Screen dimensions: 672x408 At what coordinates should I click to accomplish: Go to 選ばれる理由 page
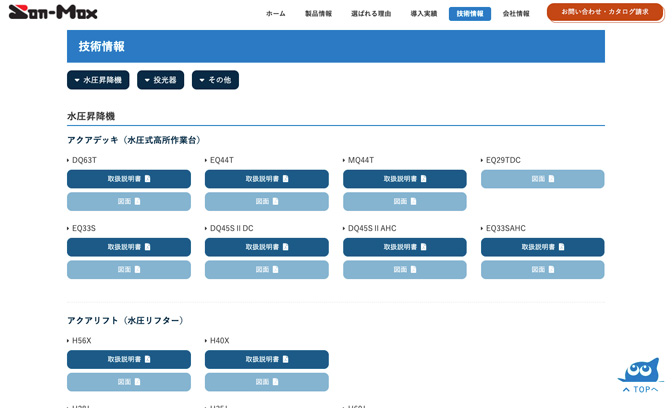click(371, 14)
